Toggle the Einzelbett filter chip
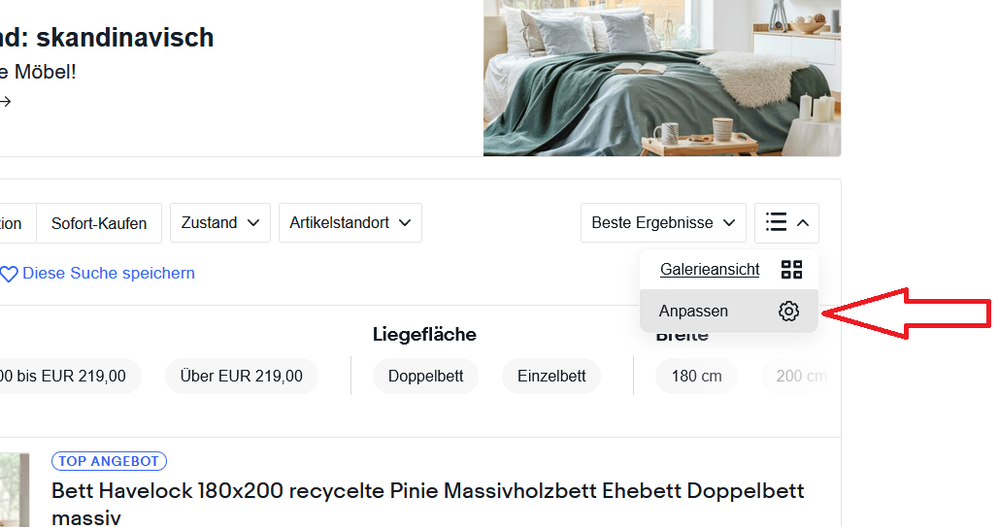This screenshot has width=999, height=527. [x=551, y=376]
